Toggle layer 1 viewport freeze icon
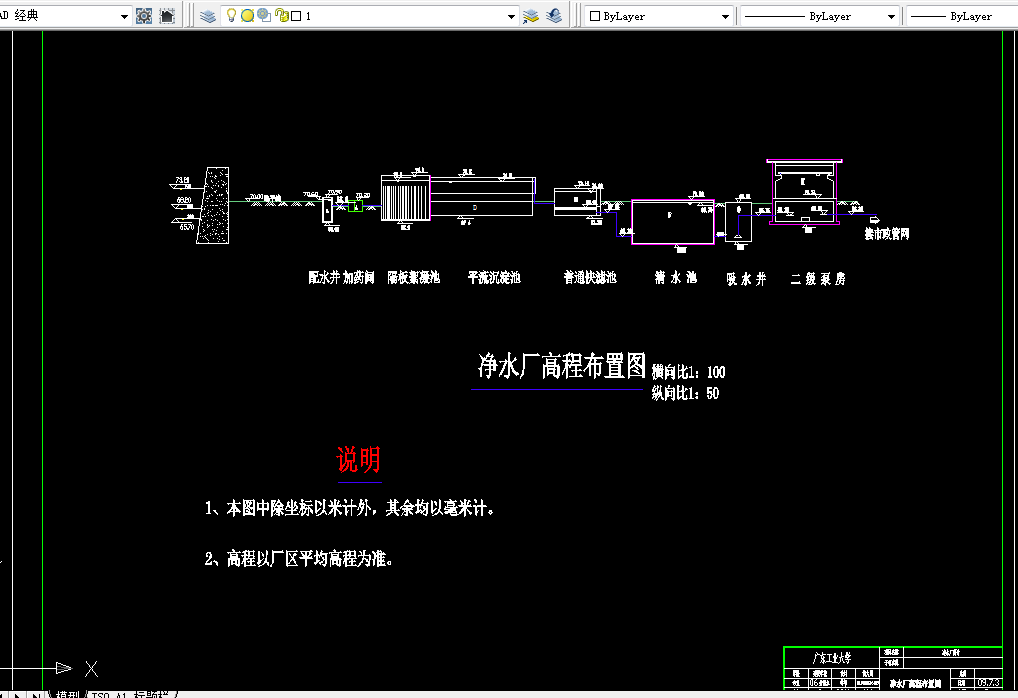Image resolution: width=1018 pixels, height=698 pixels. [x=264, y=16]
